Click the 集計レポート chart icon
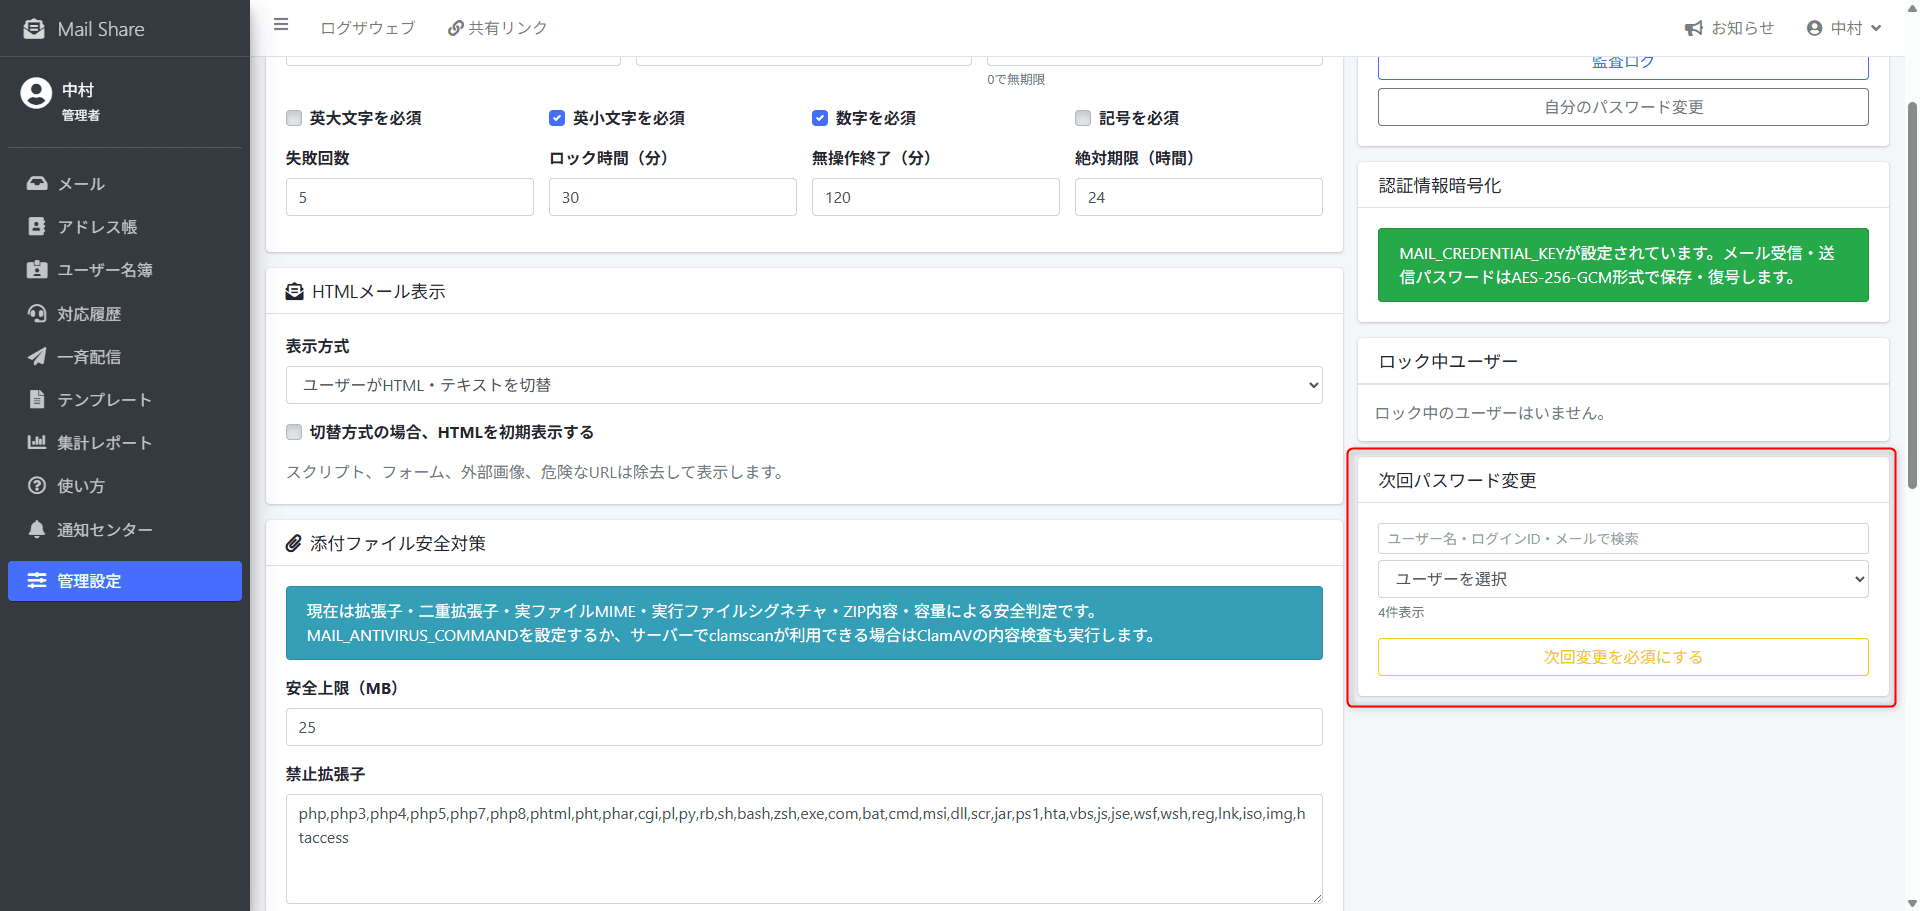Viewport: 1920px width, 911px height. click(x=37, y=443)
